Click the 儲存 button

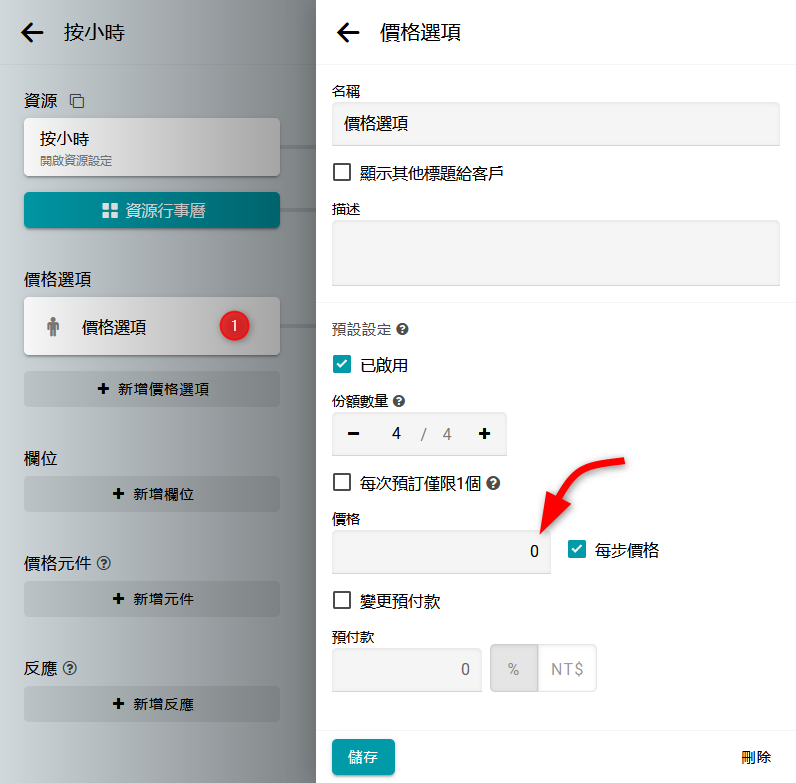point(363,757)
